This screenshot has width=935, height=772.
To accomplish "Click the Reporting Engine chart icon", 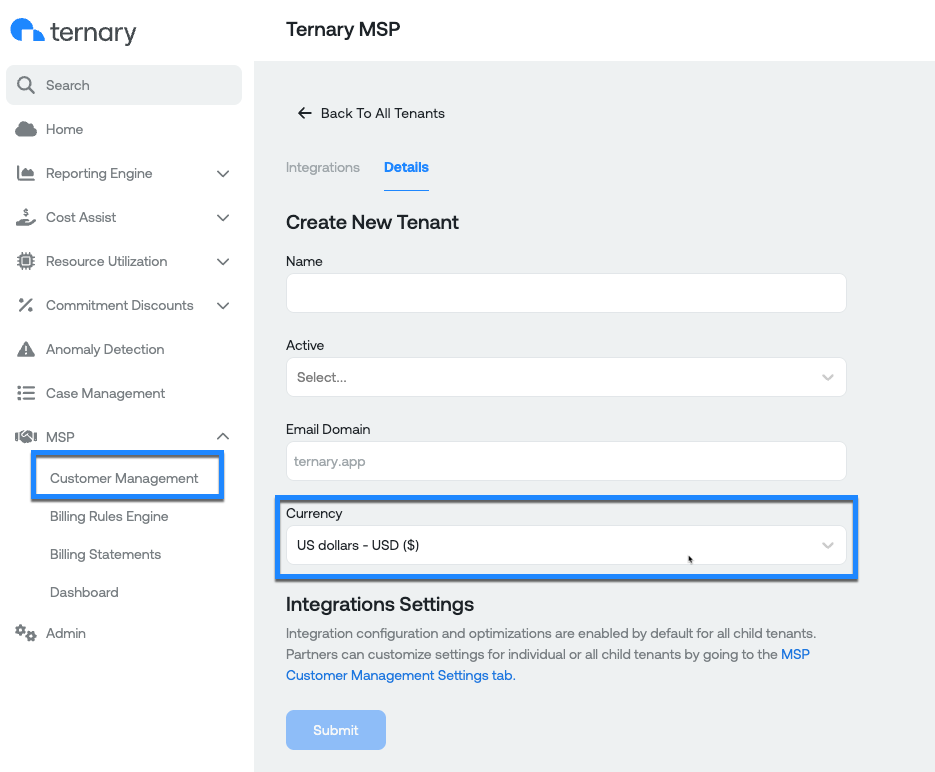I will pos(26,173).
